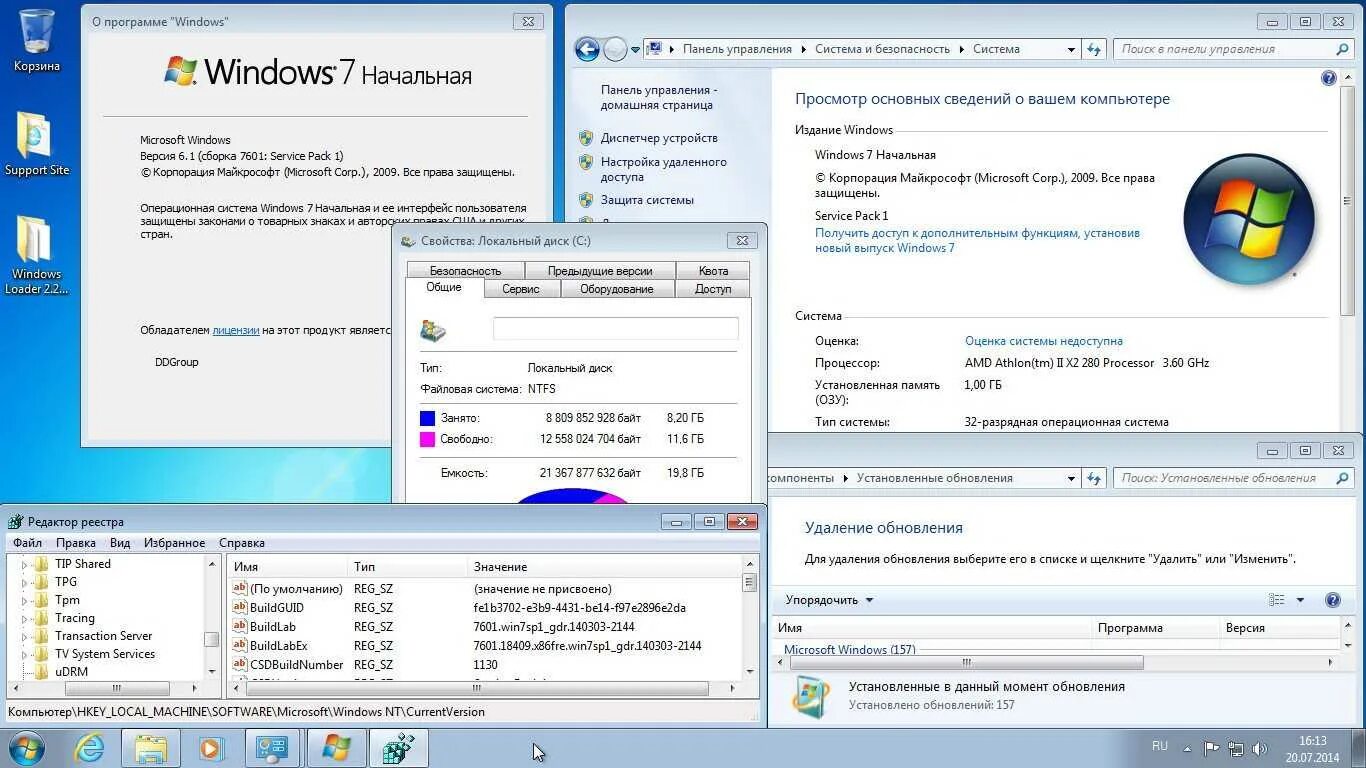This screenshot has width=1366, height=768.
Task: Open the Правка menu in Registry Editor
Action: [x=76, y=543]
